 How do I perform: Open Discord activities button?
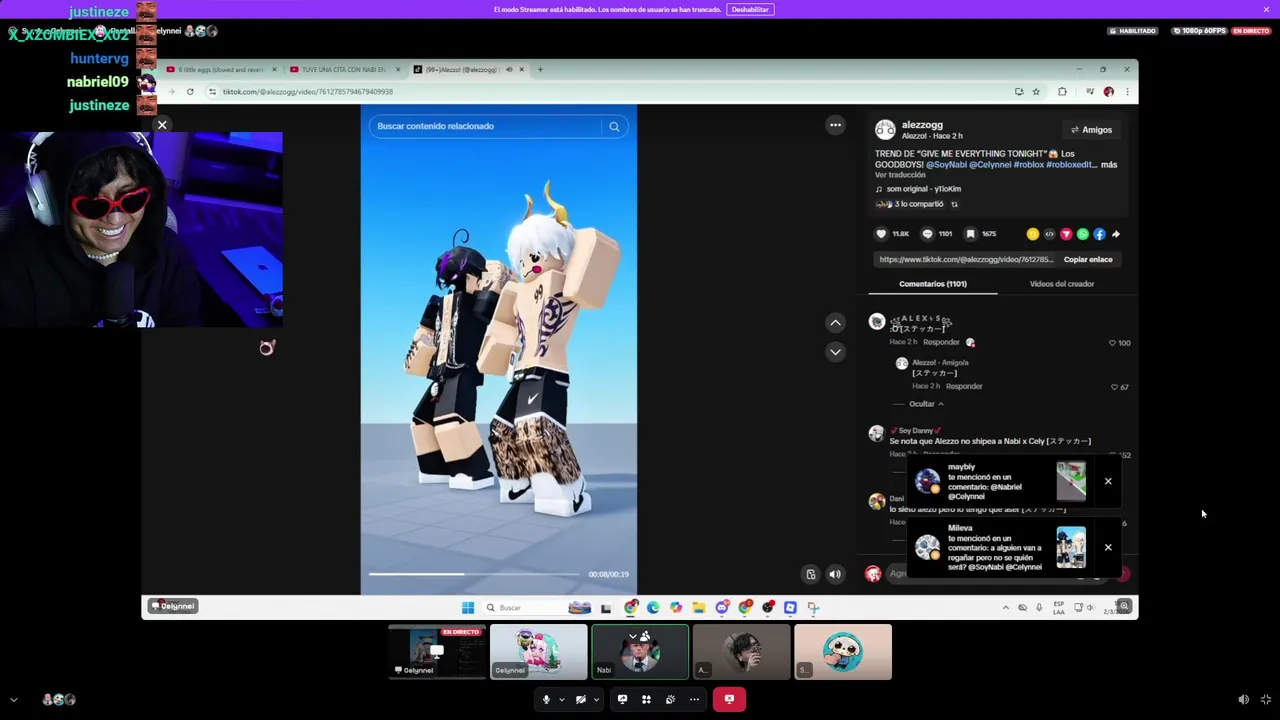[646, 699]
